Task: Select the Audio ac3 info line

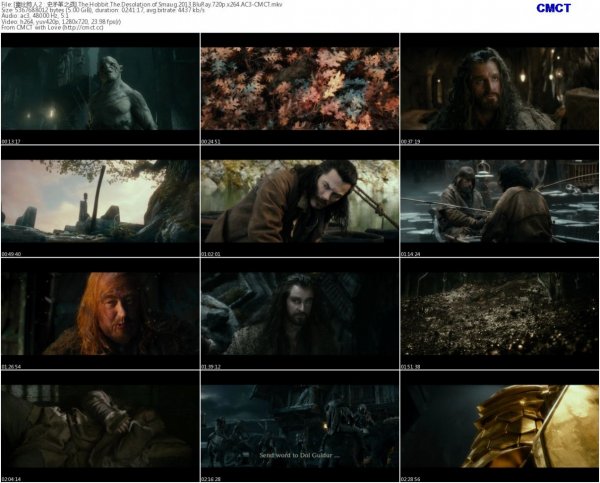Action: 35,16
